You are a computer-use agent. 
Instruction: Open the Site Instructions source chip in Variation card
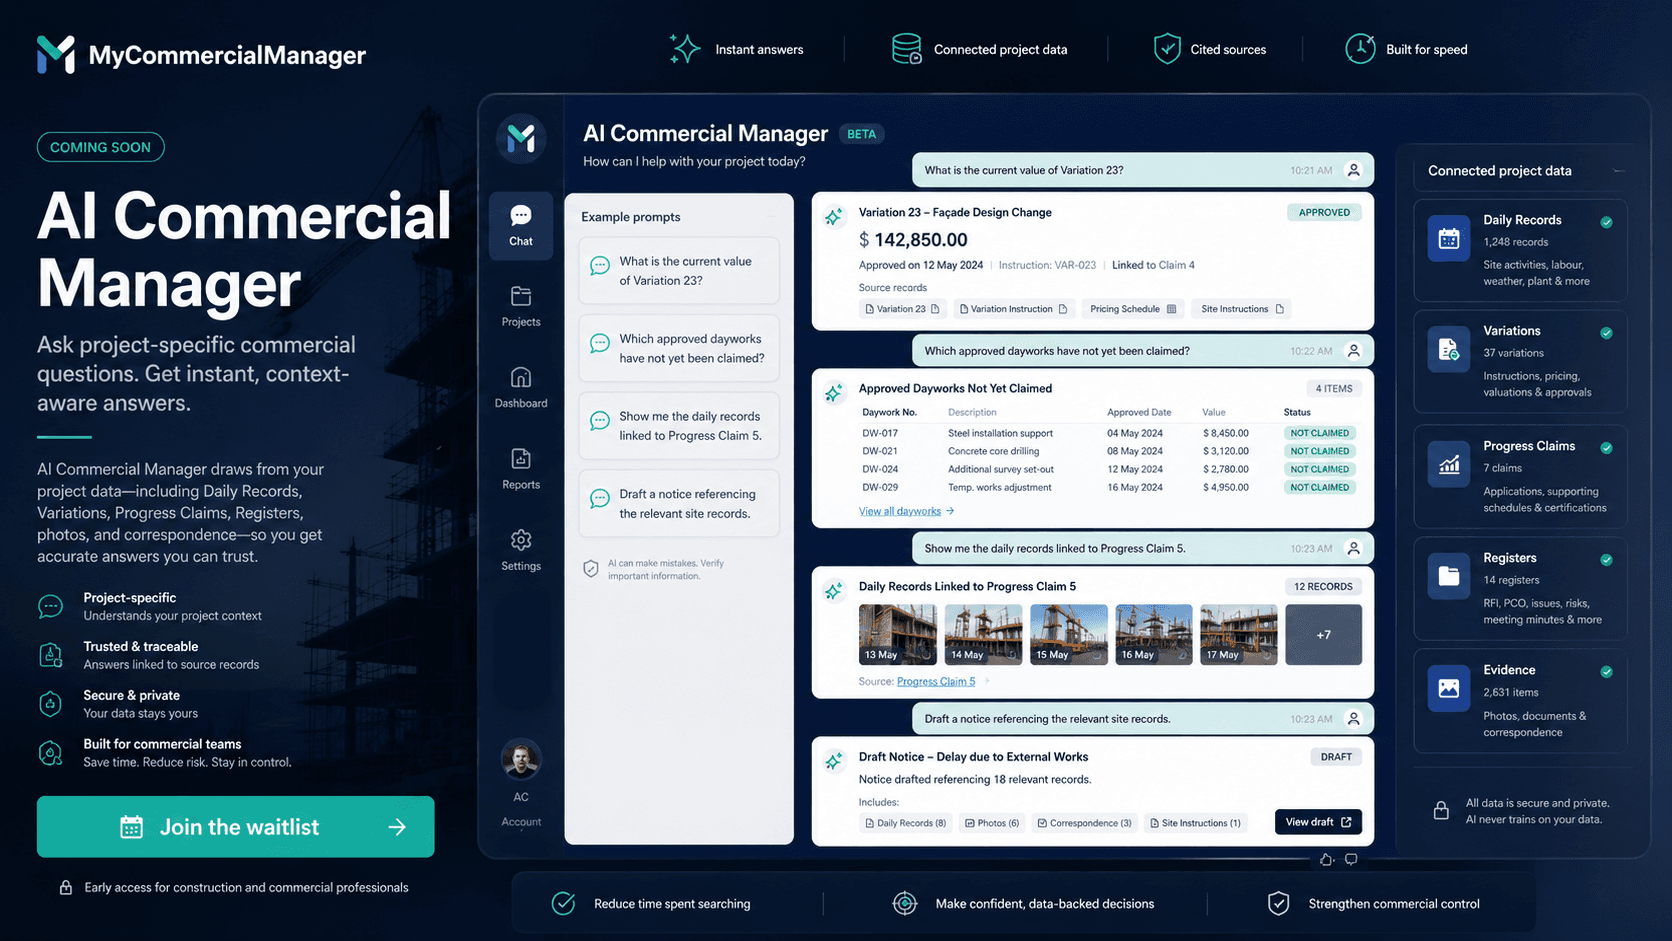tap(1242, 309)
